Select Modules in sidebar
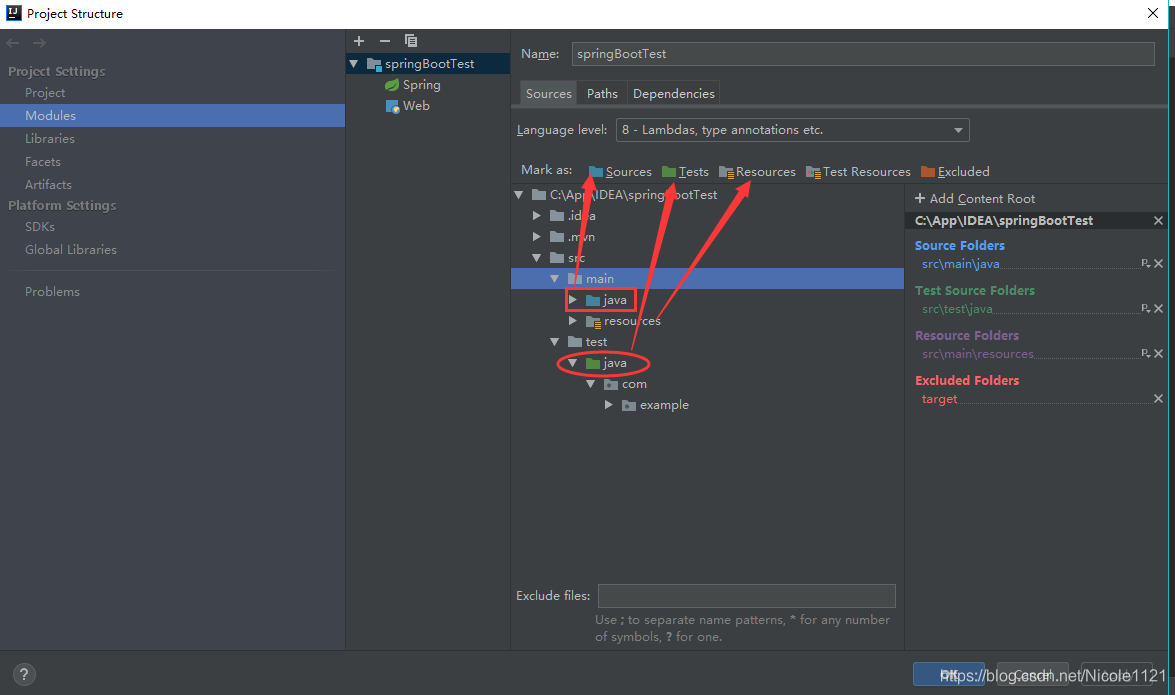The width and height of the screenshot is (1175, 695). point(172,115)
